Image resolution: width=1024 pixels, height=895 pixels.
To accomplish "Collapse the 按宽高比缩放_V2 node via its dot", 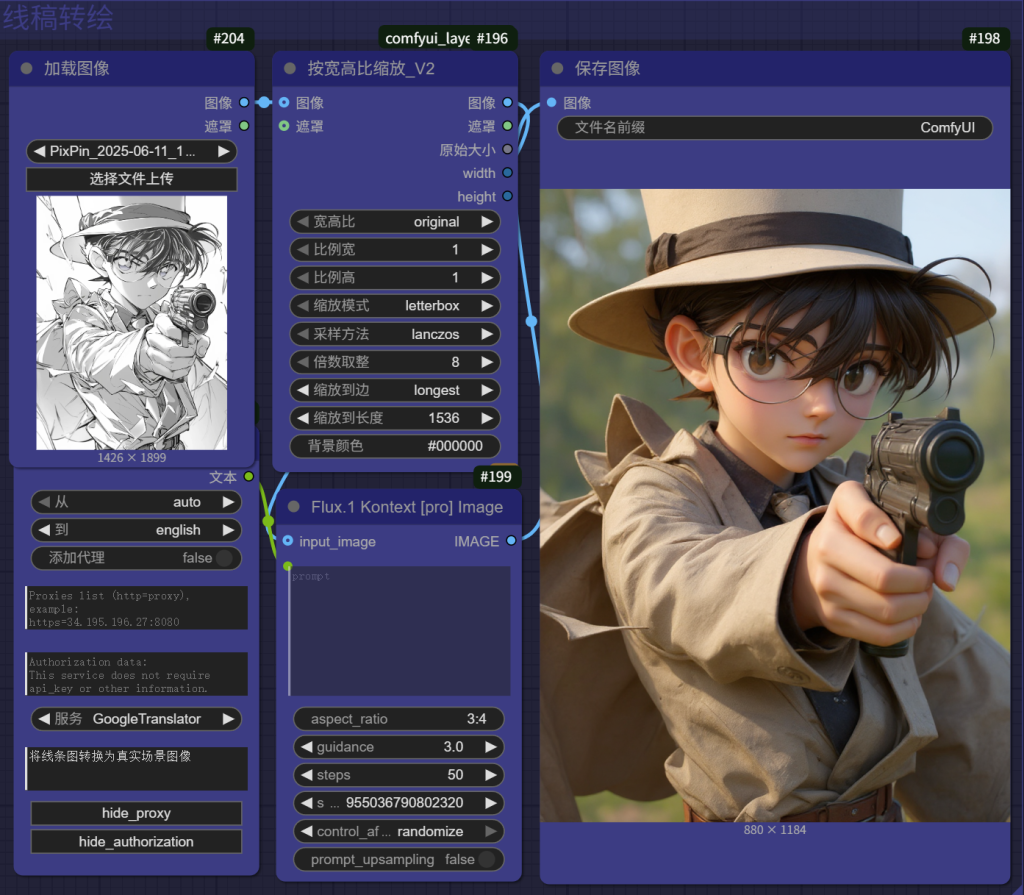I will 291,69.
